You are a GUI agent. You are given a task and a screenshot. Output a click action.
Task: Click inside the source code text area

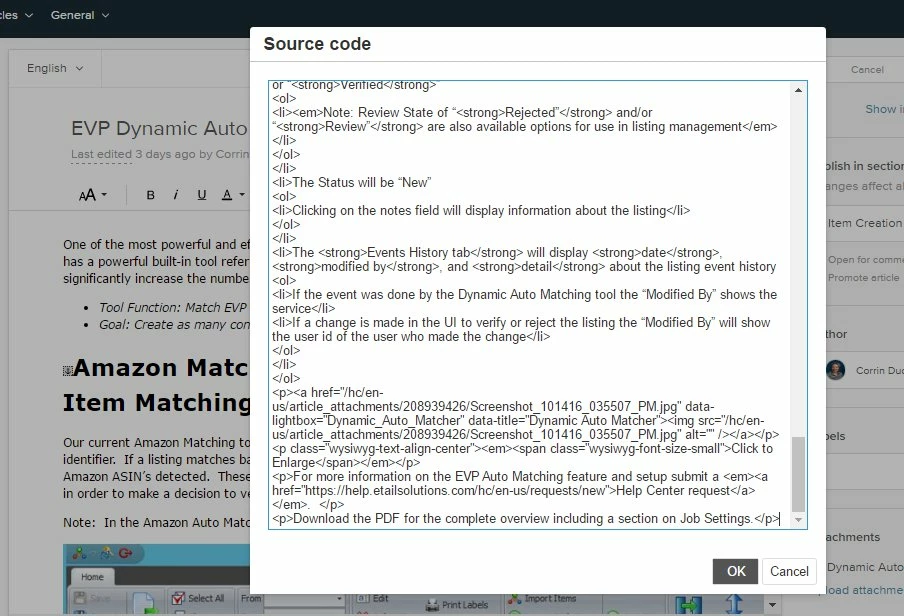pyautogui.click(x=529, y=305)
